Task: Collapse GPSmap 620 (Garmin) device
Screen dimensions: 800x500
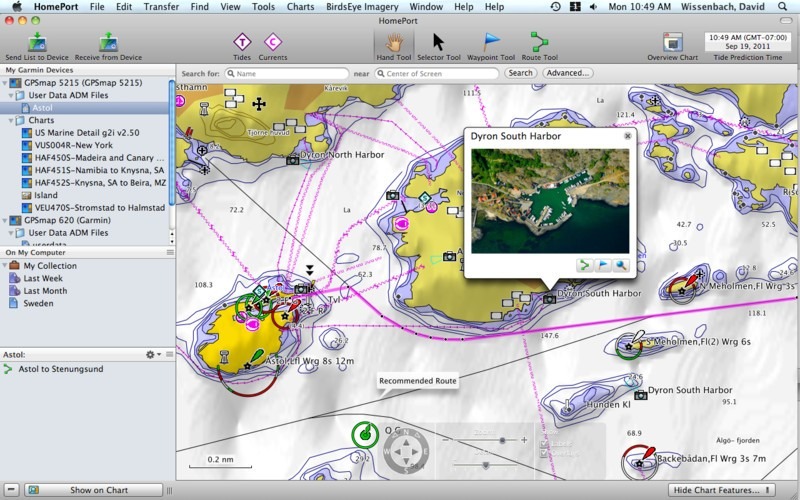Action: [x=5, y=220]
